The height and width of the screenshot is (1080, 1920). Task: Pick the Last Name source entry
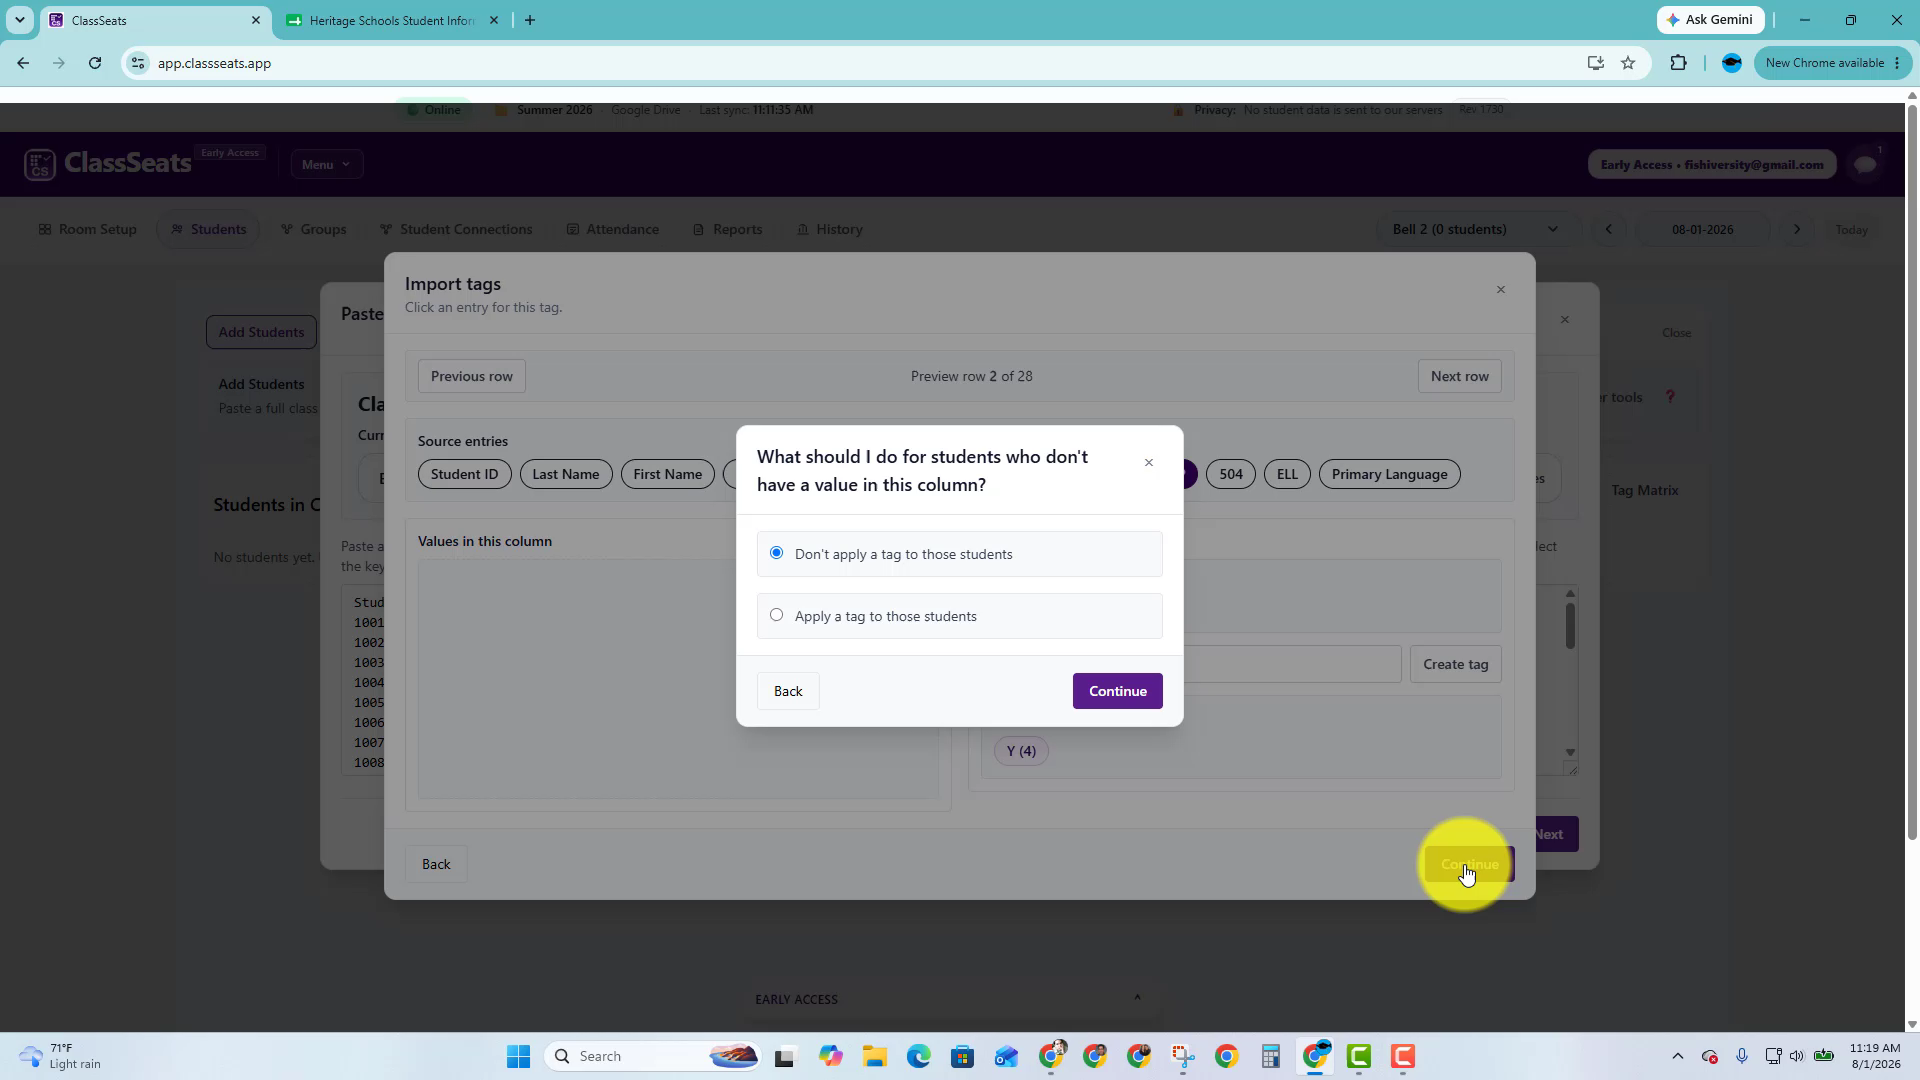(566, 474)
